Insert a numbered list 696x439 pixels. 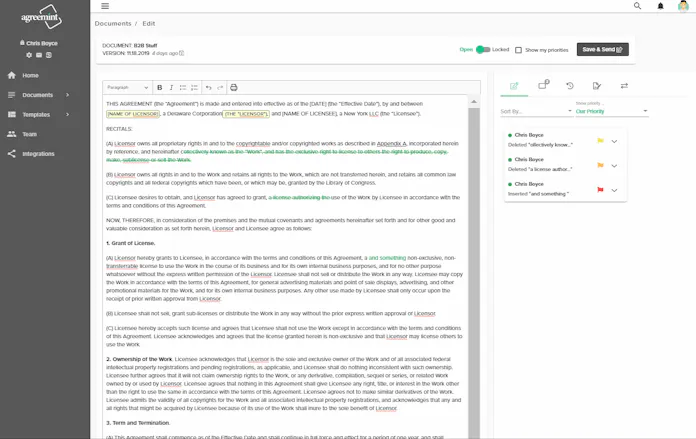194,87
